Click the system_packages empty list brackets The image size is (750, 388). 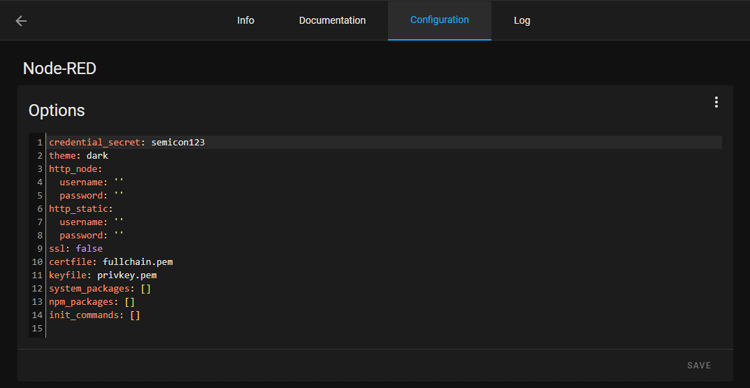pyautogui.click(x=146, y=289)
